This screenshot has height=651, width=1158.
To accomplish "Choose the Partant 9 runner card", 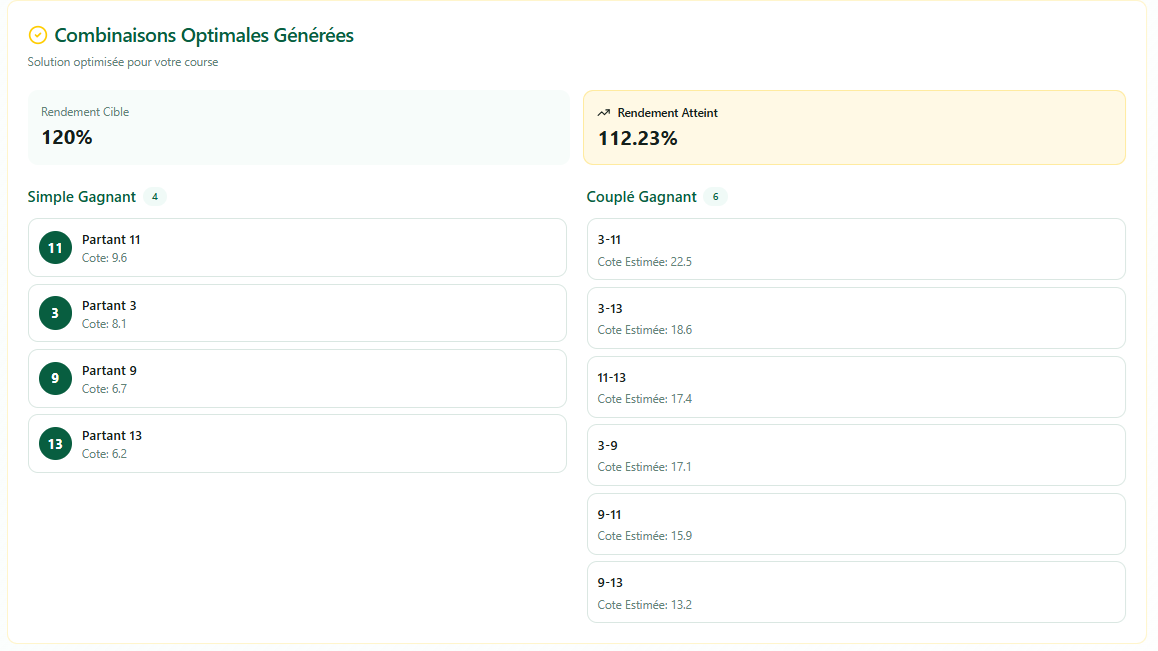I will (x=297, y=378).
